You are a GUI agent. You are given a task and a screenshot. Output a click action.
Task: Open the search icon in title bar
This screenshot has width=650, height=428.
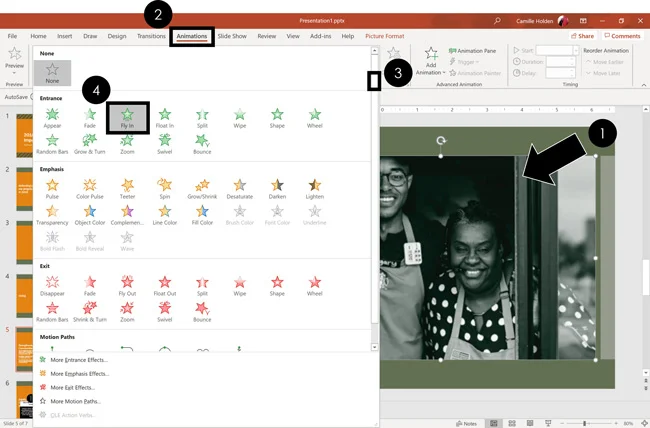click(497, 20)
